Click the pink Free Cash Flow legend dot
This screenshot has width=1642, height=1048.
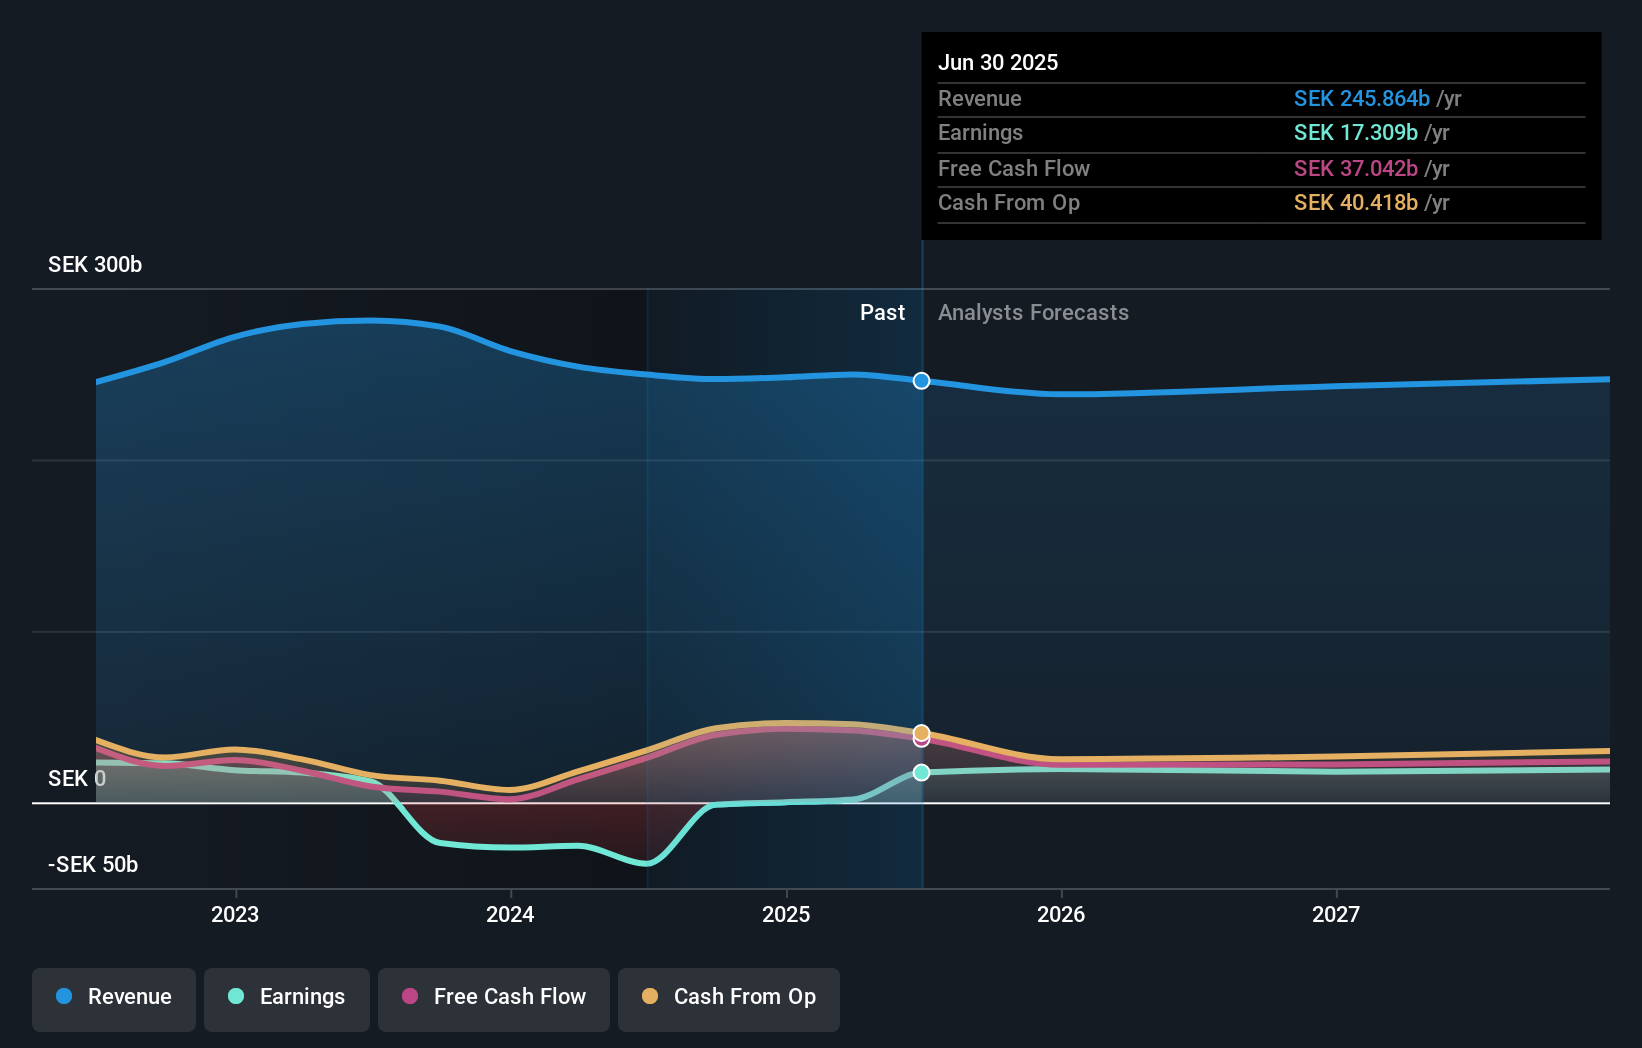click(x=411, y=997)
